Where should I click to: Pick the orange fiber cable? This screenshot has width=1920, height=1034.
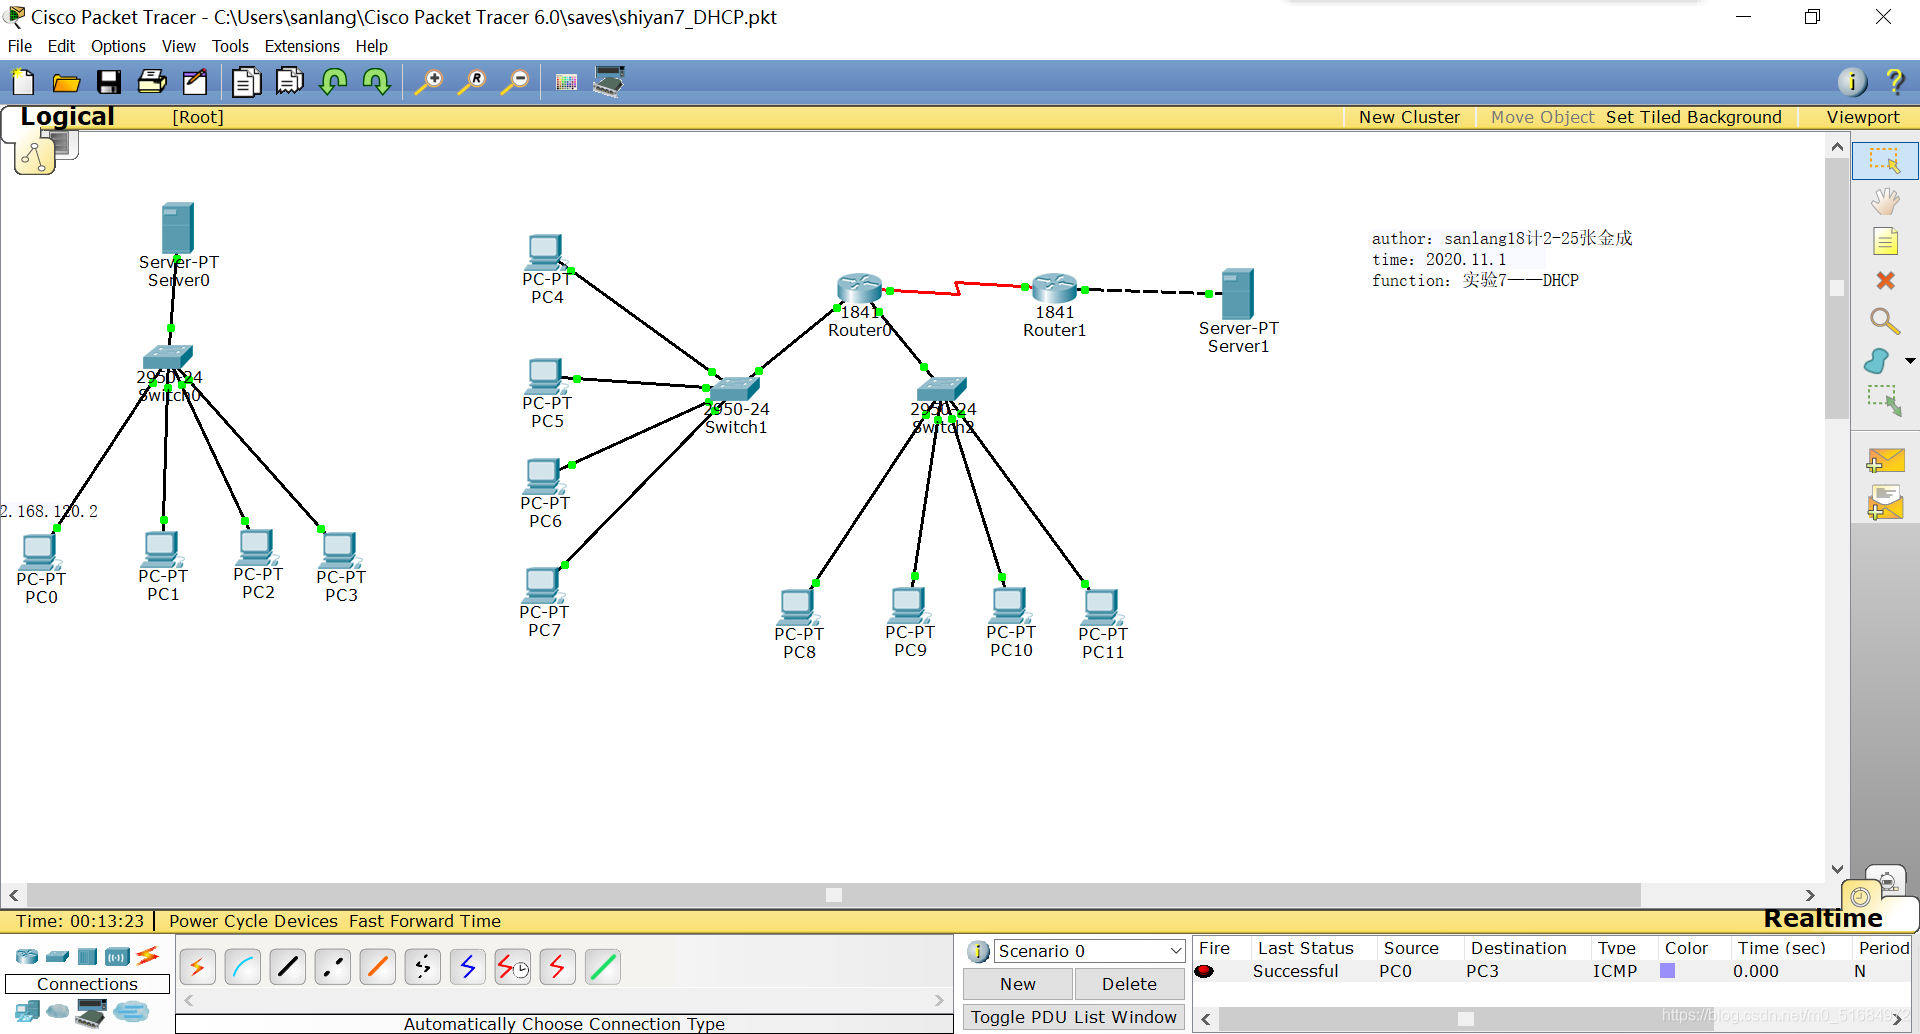[x=378, y=967]
